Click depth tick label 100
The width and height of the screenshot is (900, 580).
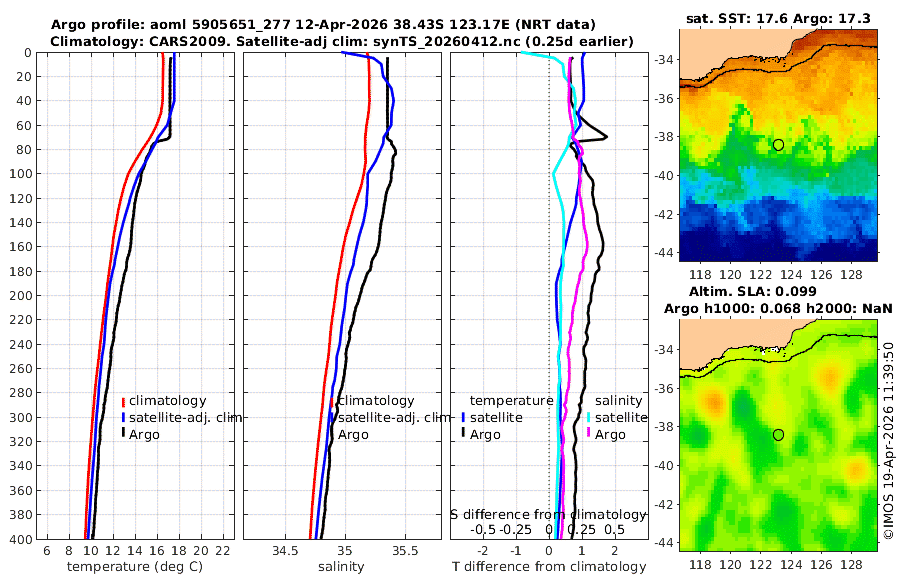coord(21,173)
